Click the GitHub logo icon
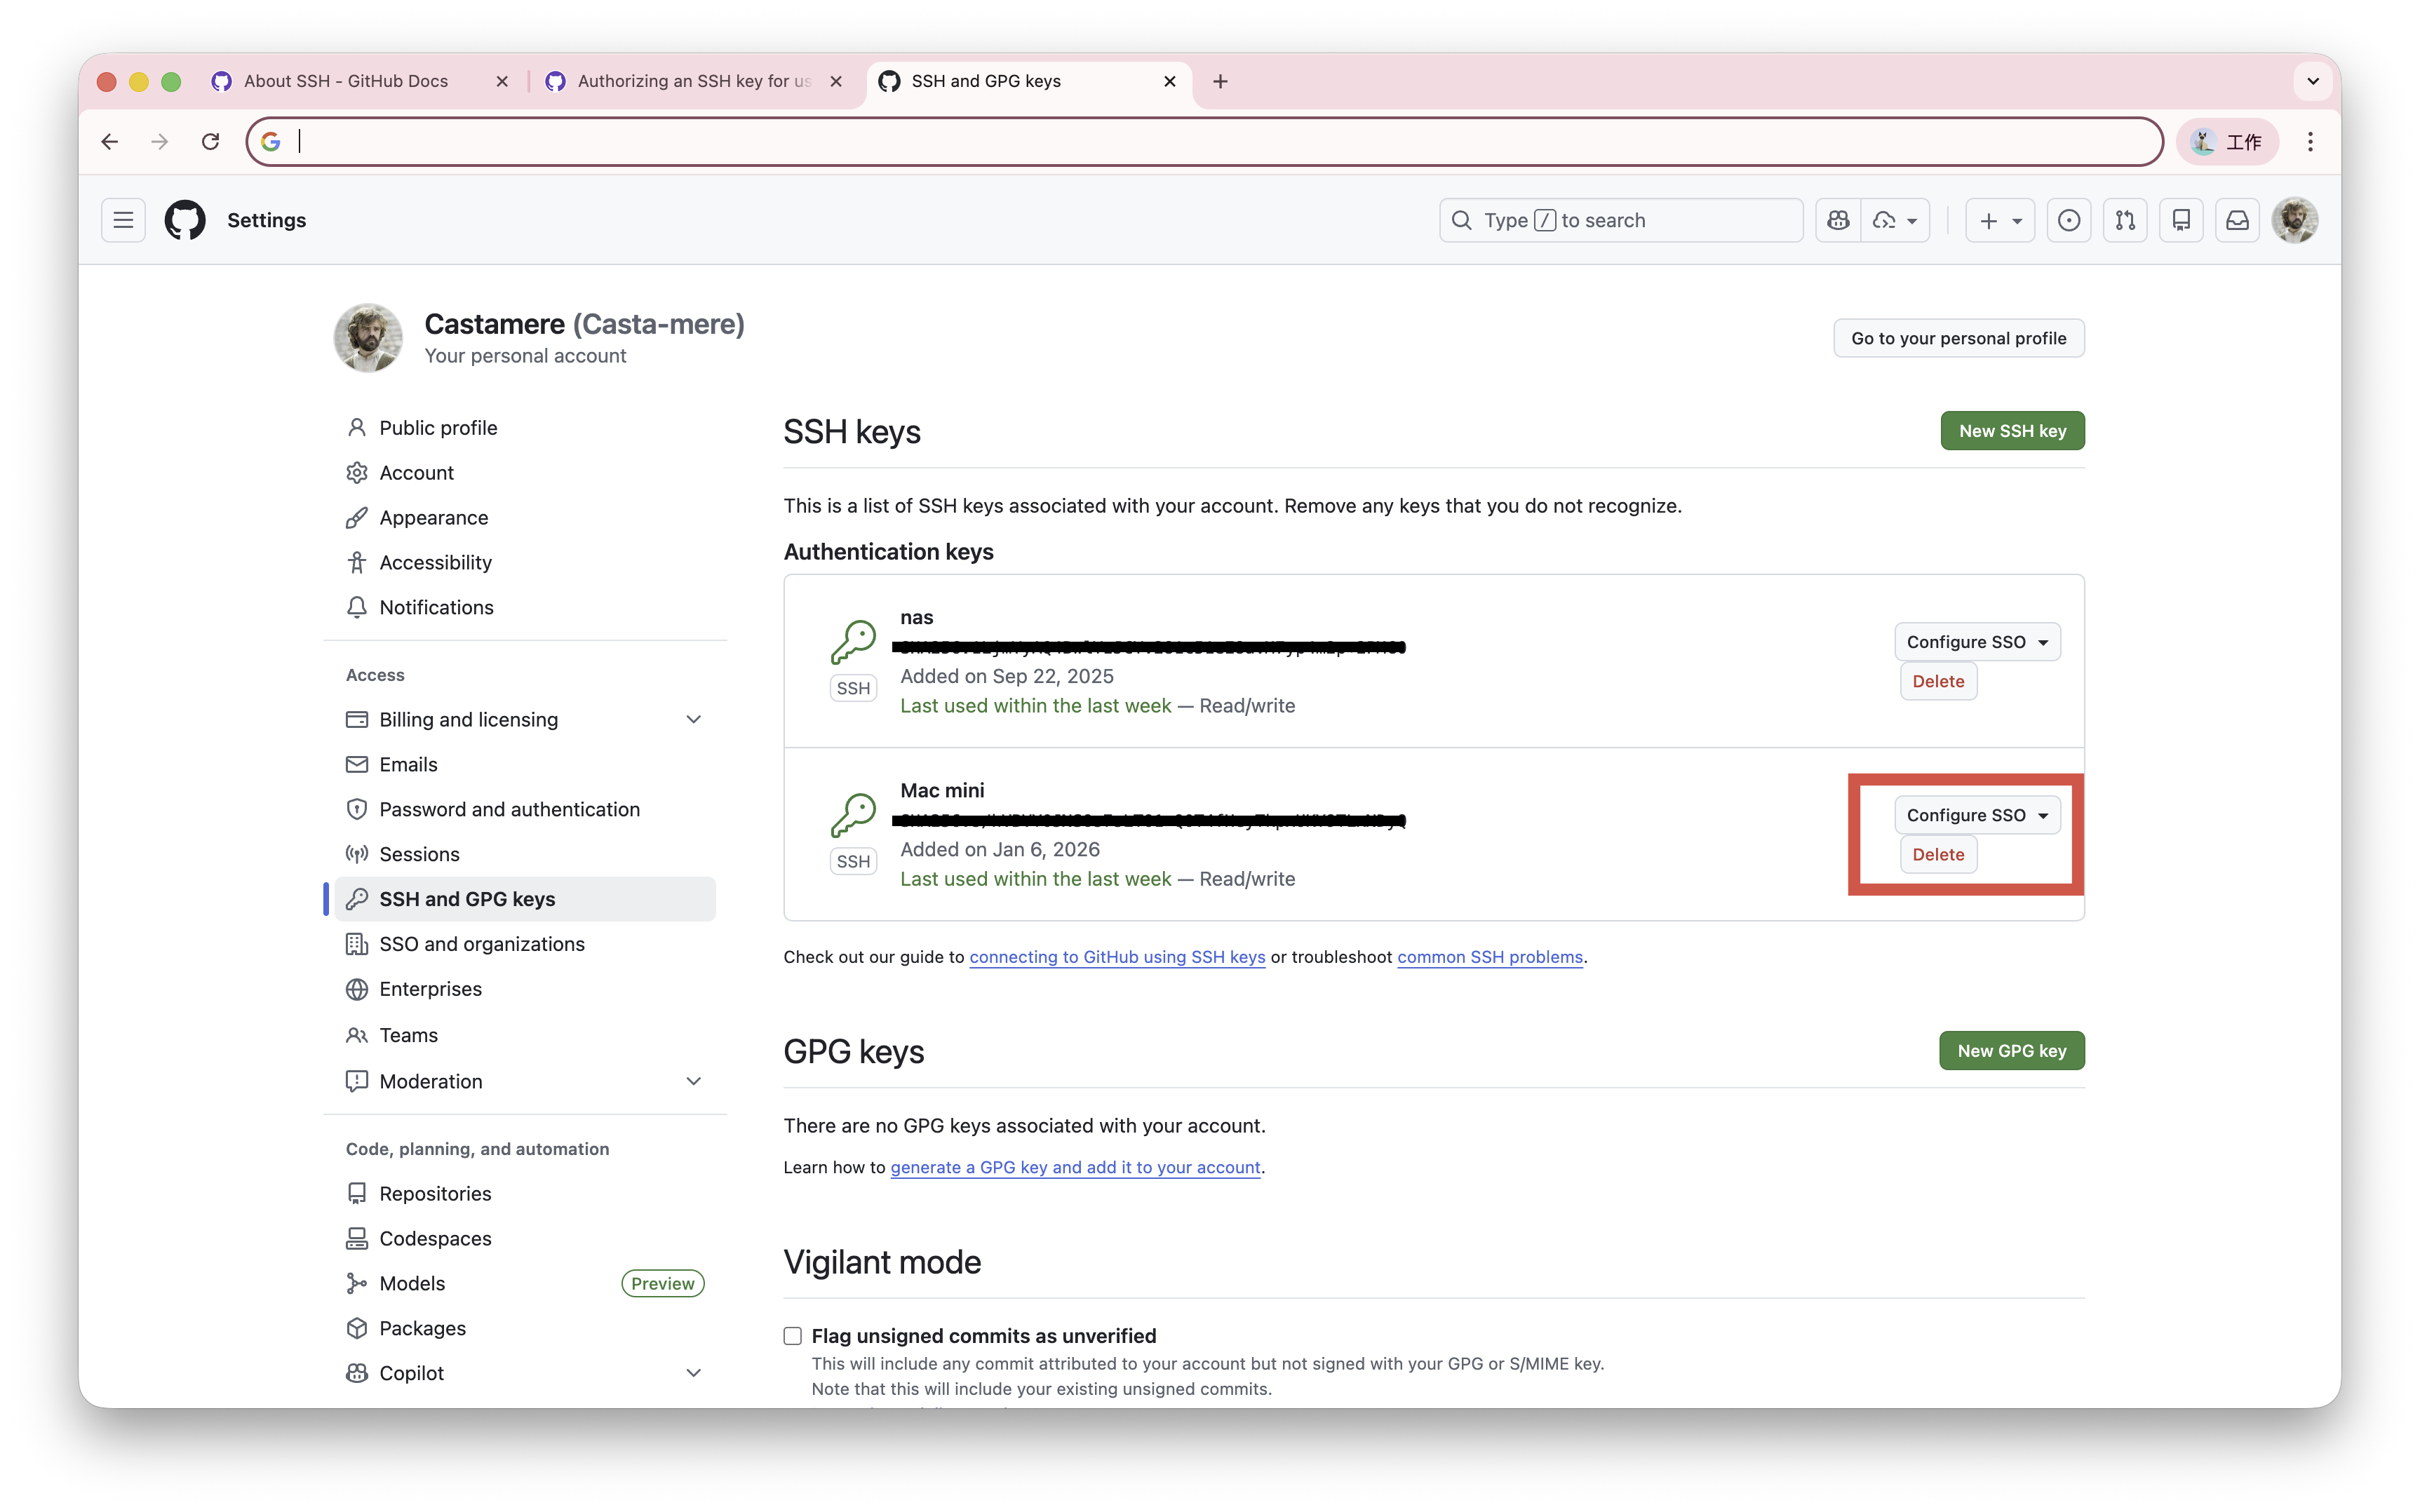 [x=185, y=220]
